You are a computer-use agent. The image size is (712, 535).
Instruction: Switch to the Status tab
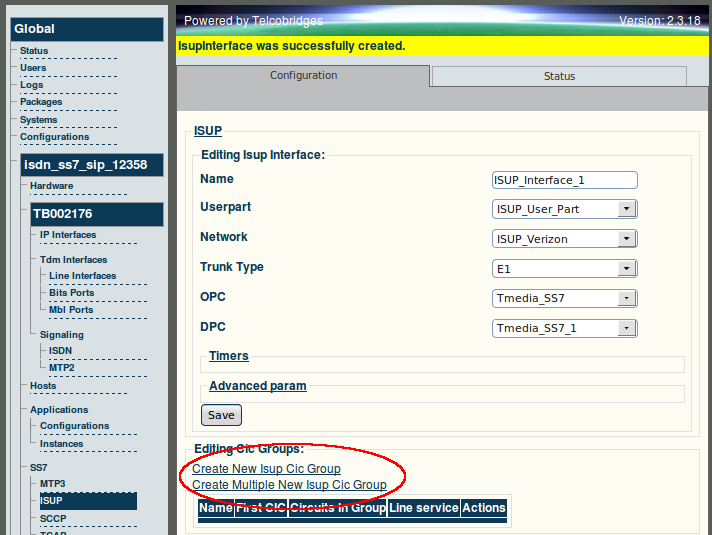[x=559, y=76]
